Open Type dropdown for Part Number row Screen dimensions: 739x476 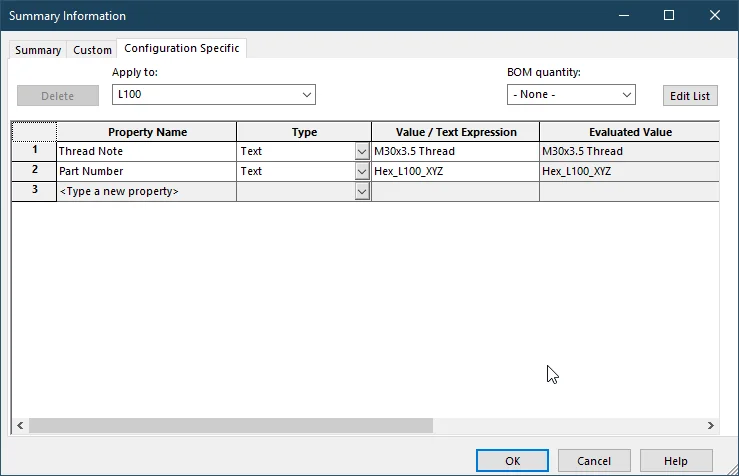click(x=362, y=171)
